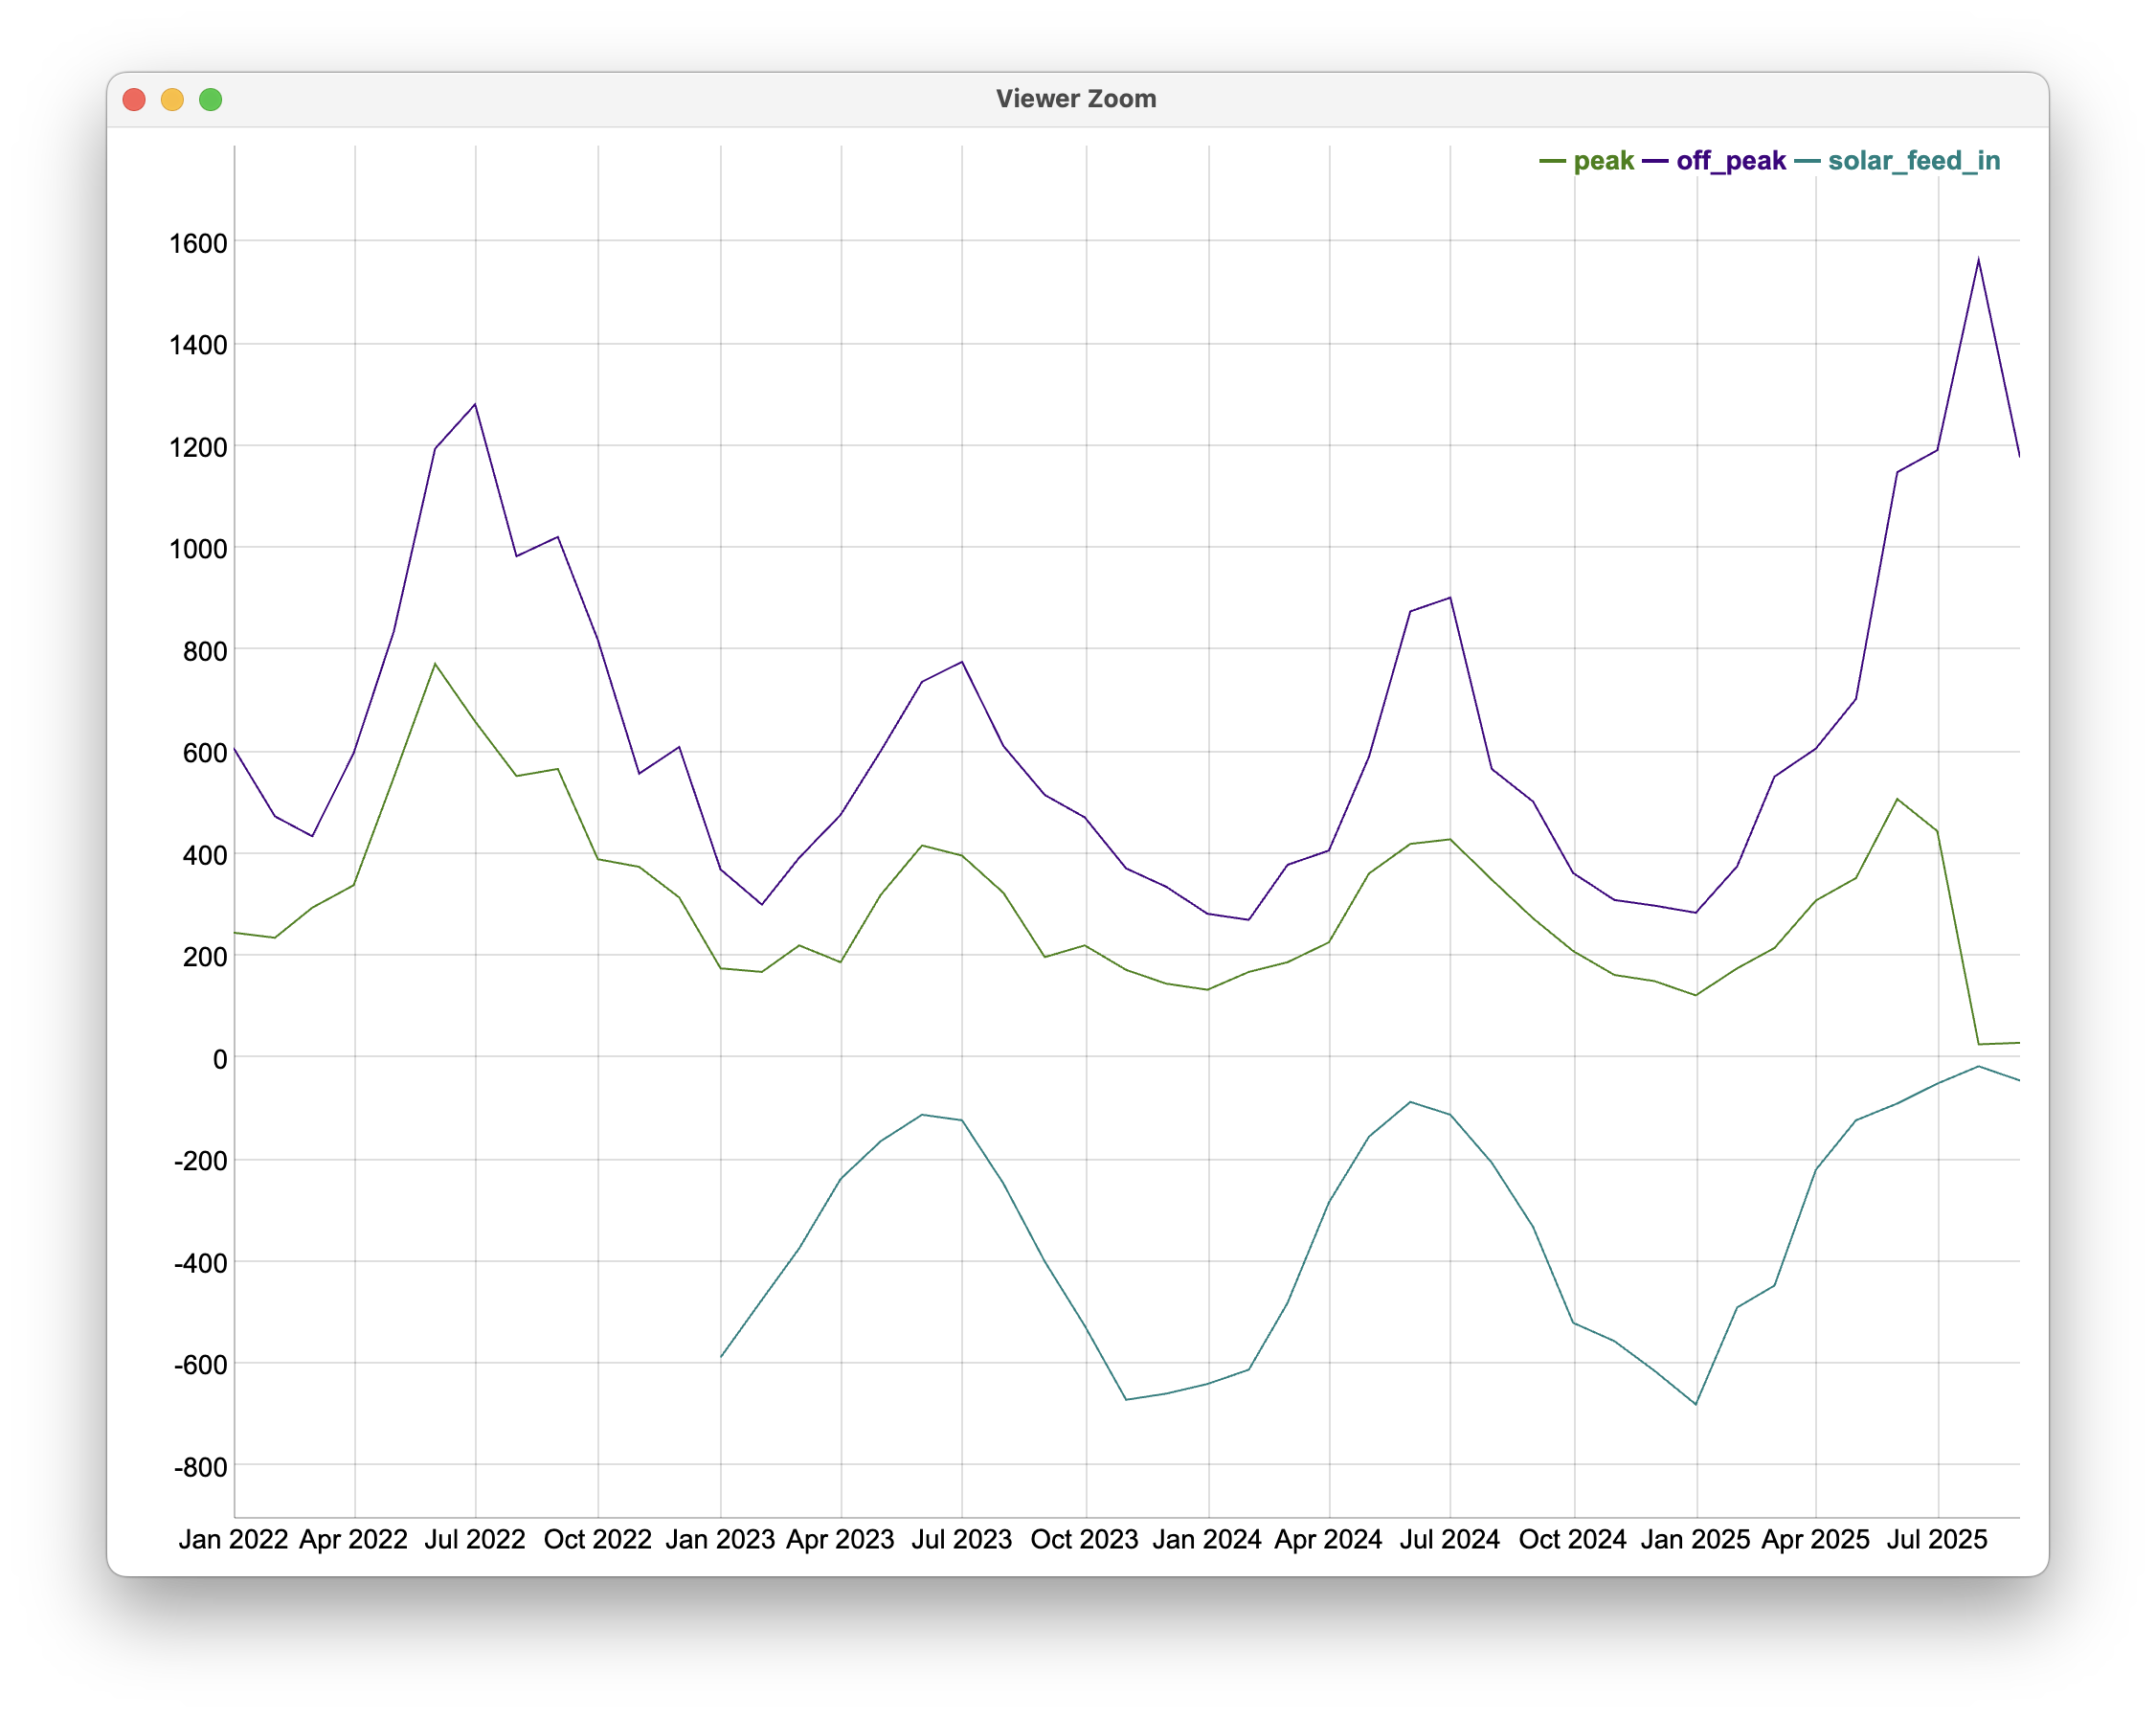This screenshot has height=1718, width=2156.
Task: Click the 1600 y-axis tick label
Action: pyautogui.click(x=198, y=243)
